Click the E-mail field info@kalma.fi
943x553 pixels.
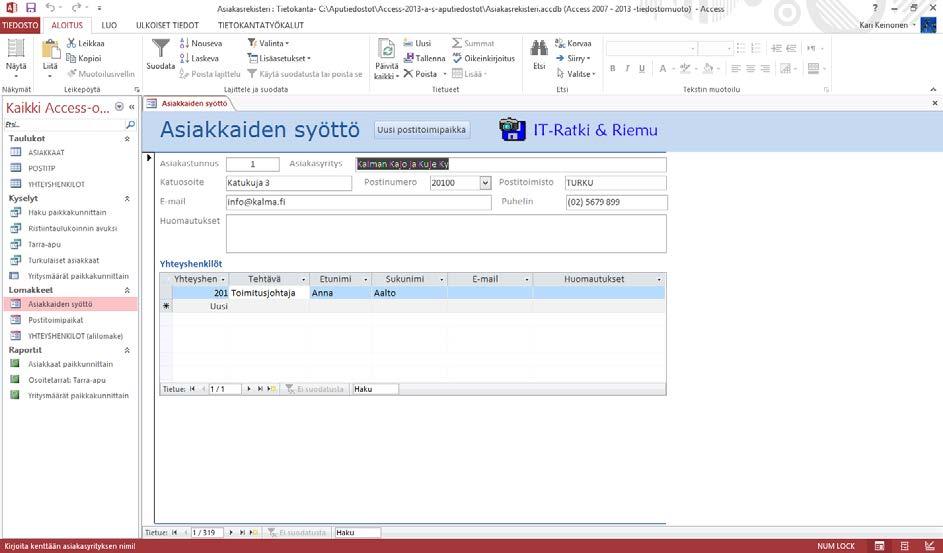(x=358, y=202)
